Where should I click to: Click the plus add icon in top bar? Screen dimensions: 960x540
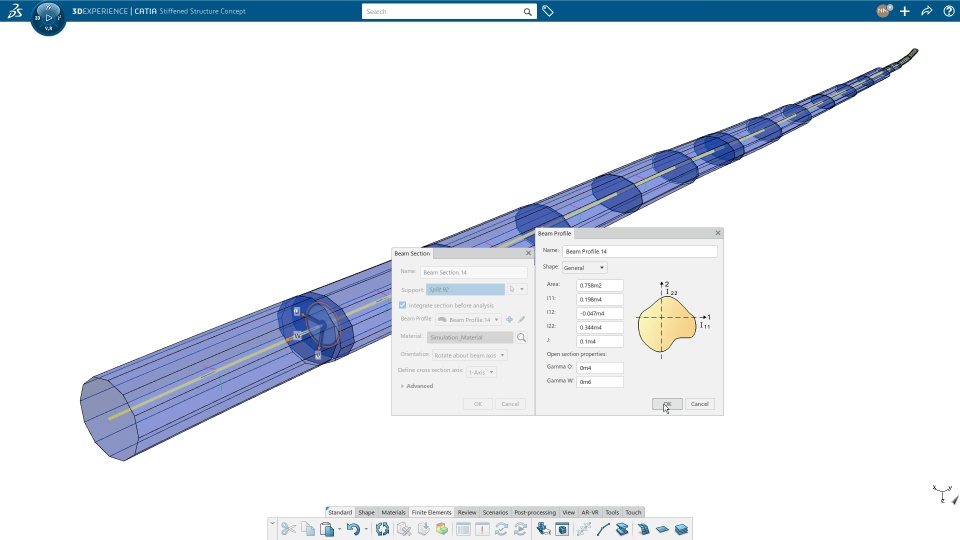(904, 11)
